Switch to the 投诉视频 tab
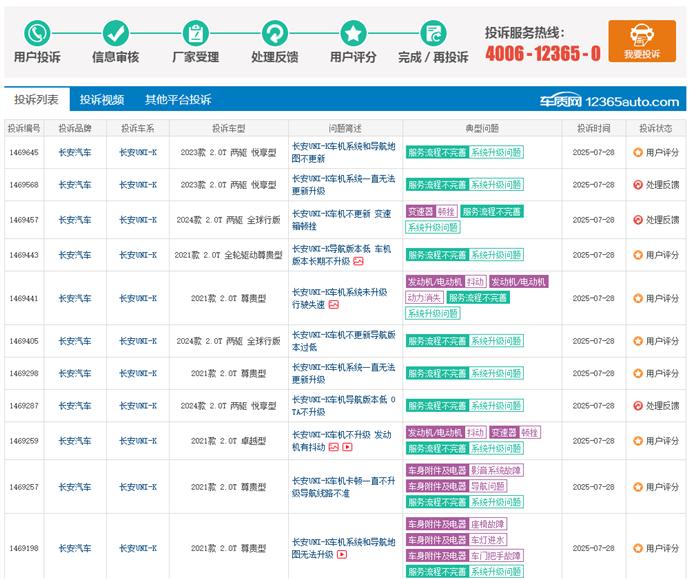This screenshot has height=579, width=700. click(102, 100)
